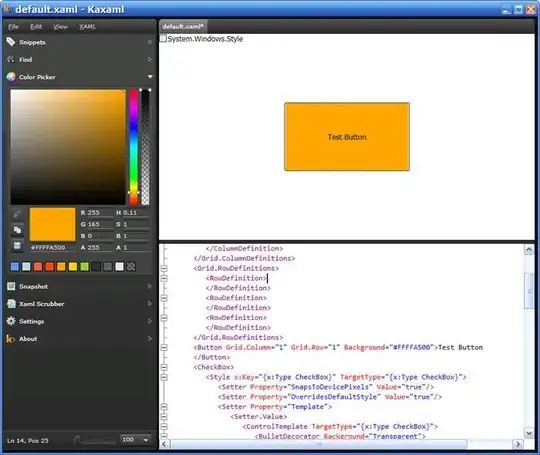This screenshot has height=455, width=540.
Task: Click the hex color field #FFFFA500
Action: tap(52, 247)
